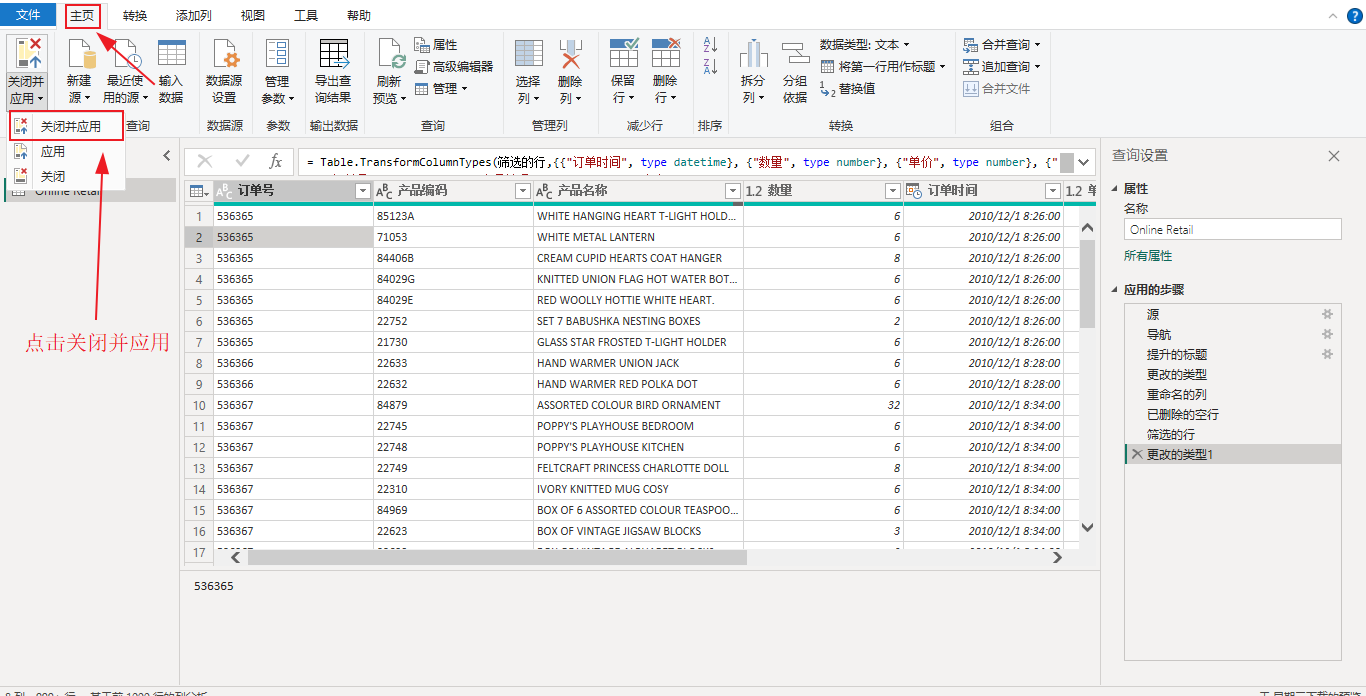The image size is (1366, 696).
Task: Click the cell WHITE METAL LANTERN
Action: pos(638,237)
